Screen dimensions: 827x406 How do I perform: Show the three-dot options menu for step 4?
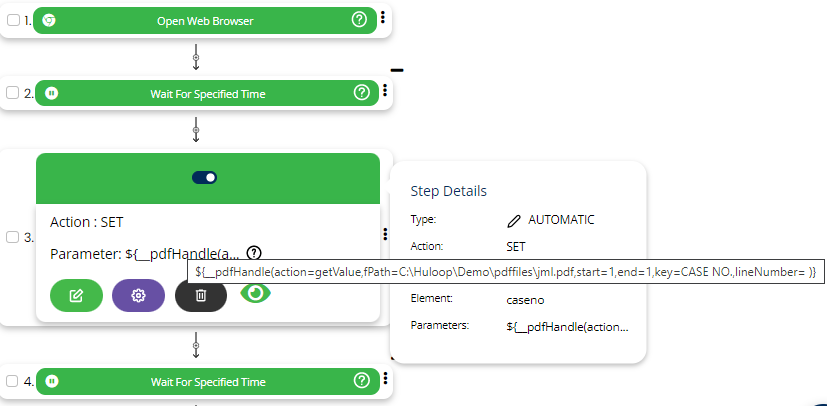385,379
